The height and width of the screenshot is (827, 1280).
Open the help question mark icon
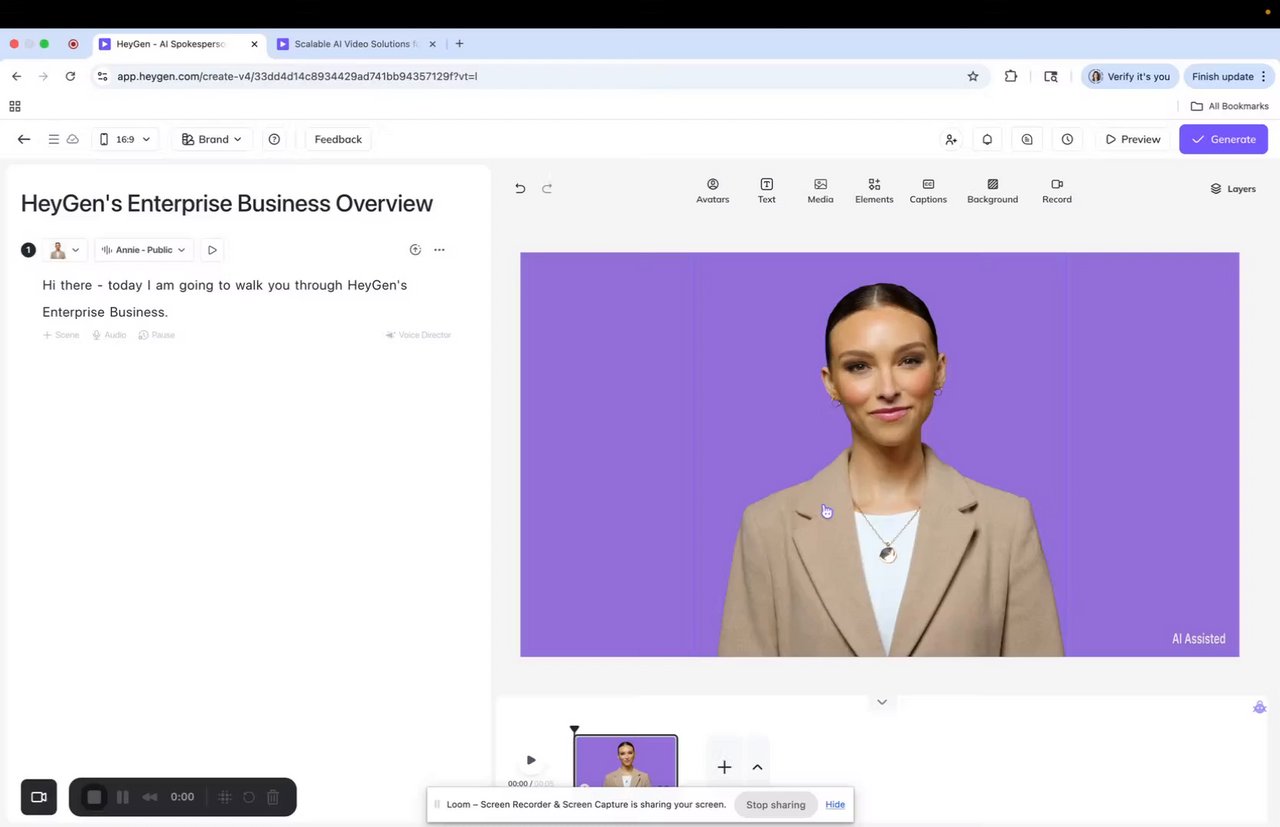274,139
